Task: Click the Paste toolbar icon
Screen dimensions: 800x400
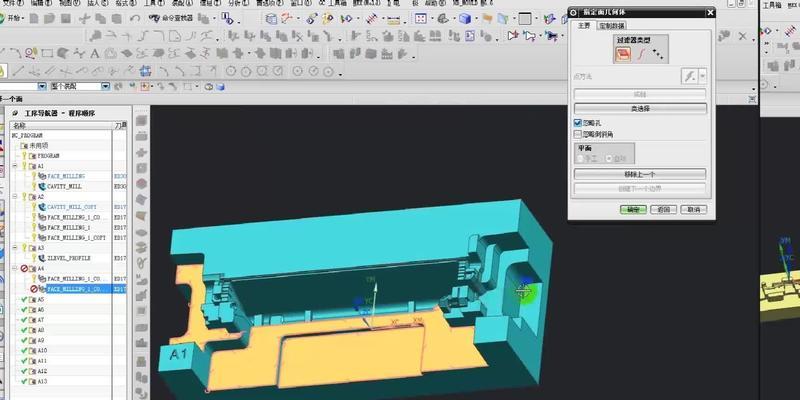Action: point(117,19)
